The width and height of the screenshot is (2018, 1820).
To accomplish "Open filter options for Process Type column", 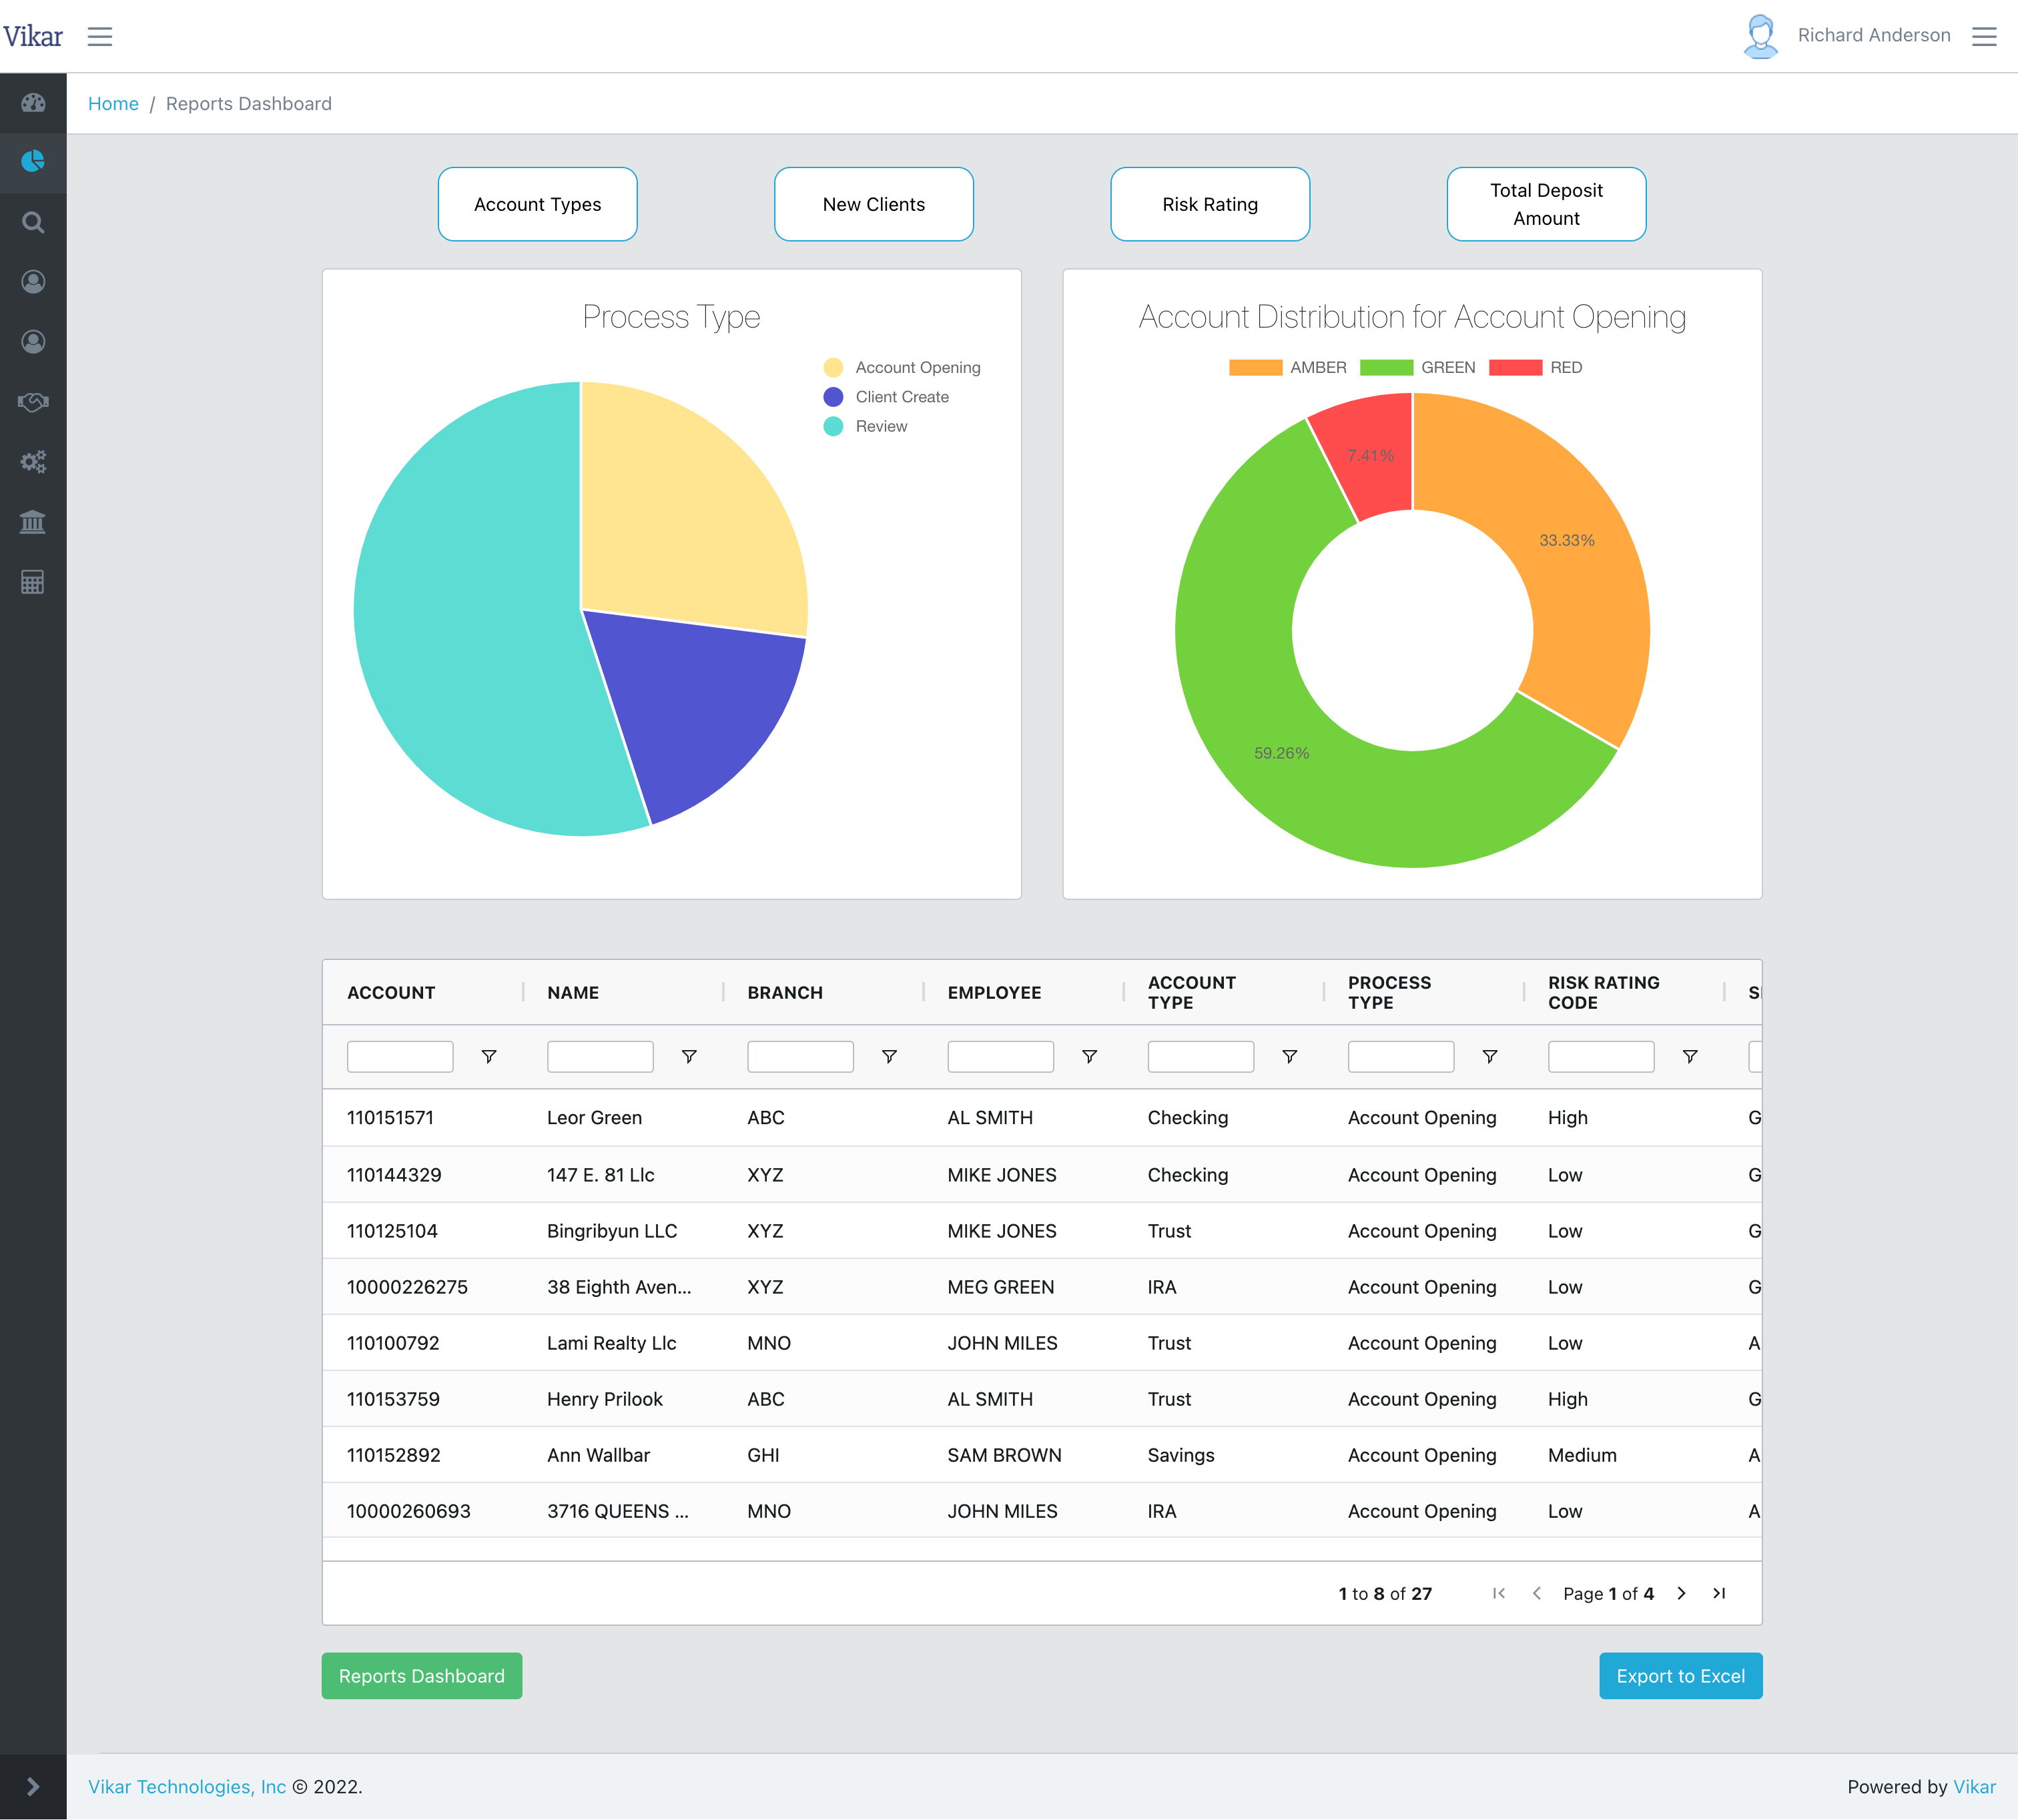I will click(1490, 1057).
